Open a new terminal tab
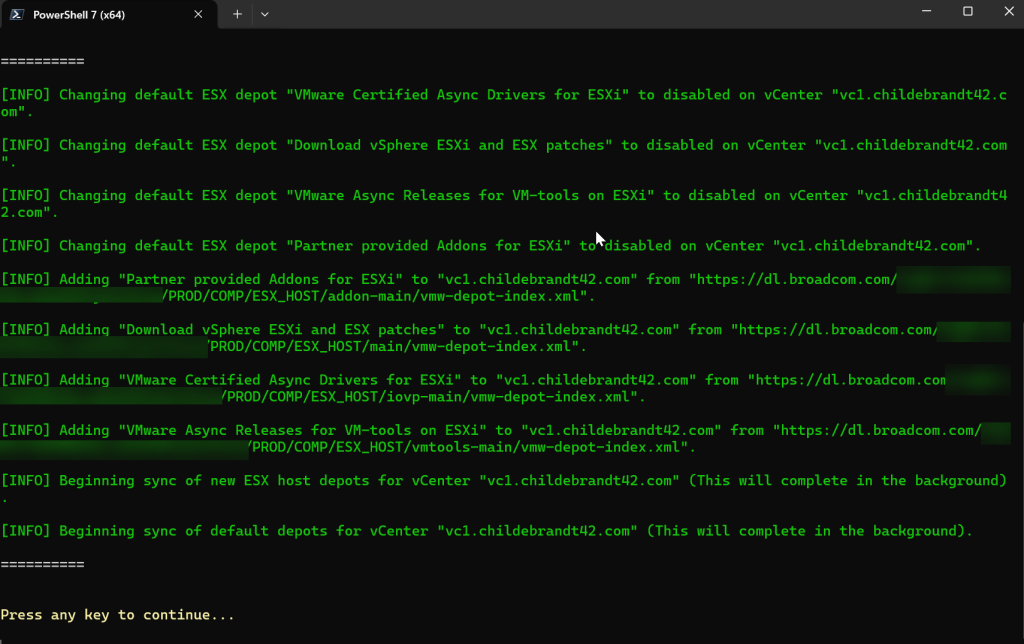 237,14
